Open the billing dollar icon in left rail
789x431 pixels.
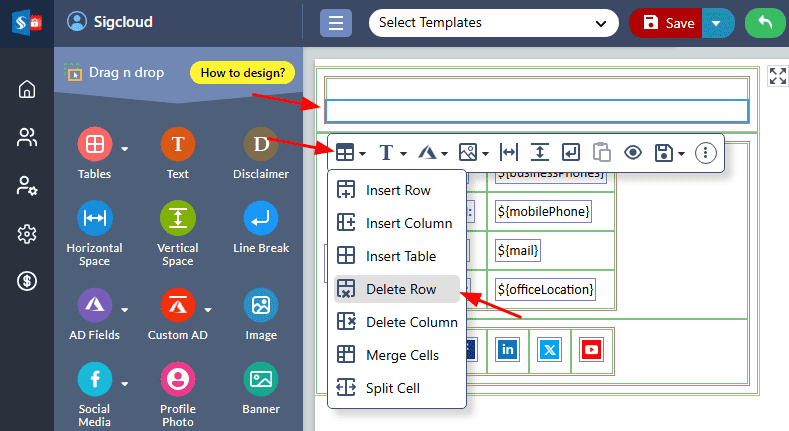[27, 282]
